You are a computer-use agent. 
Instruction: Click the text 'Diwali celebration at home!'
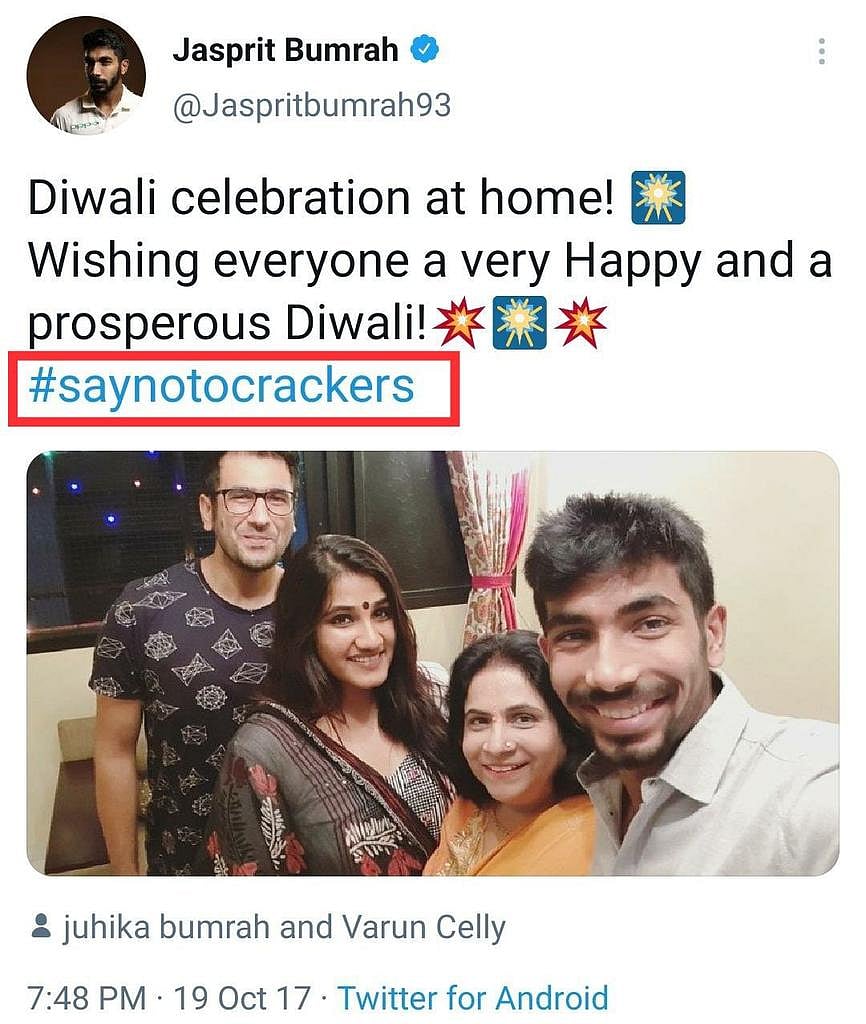(320, 200)
